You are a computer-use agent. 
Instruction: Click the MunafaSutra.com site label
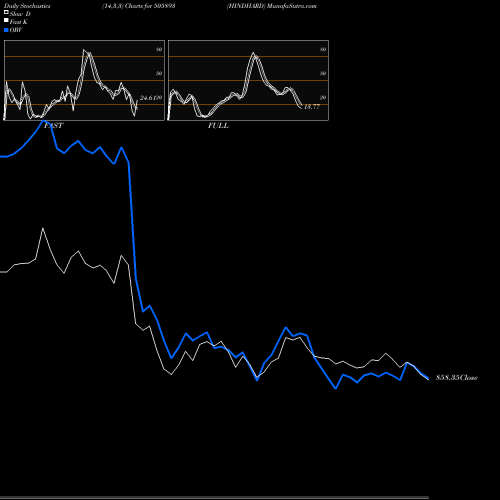click(292, 6)
